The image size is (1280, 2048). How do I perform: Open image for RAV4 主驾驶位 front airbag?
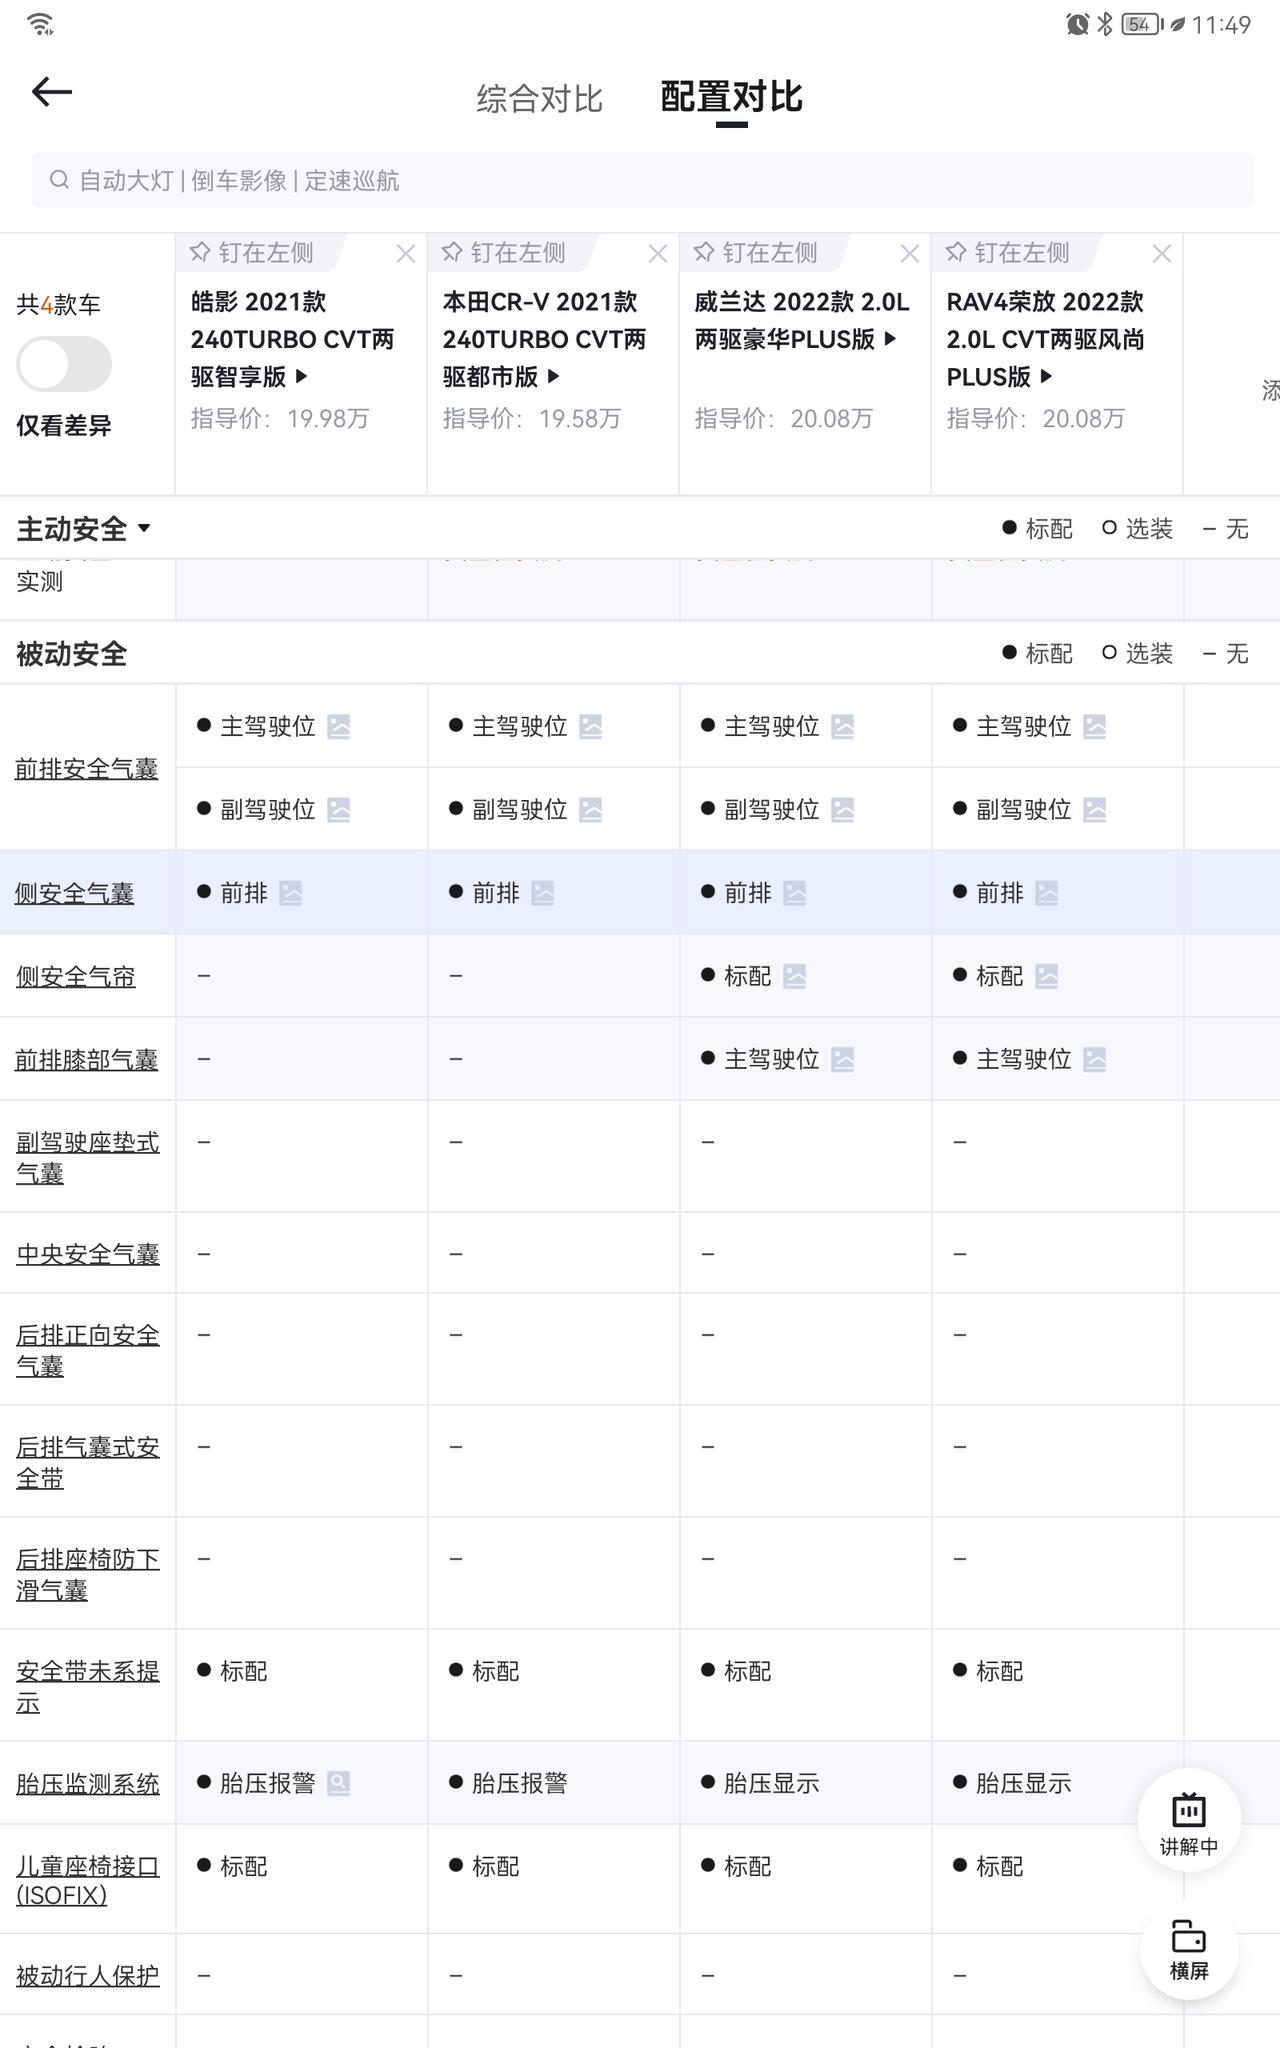(1095, 727)
